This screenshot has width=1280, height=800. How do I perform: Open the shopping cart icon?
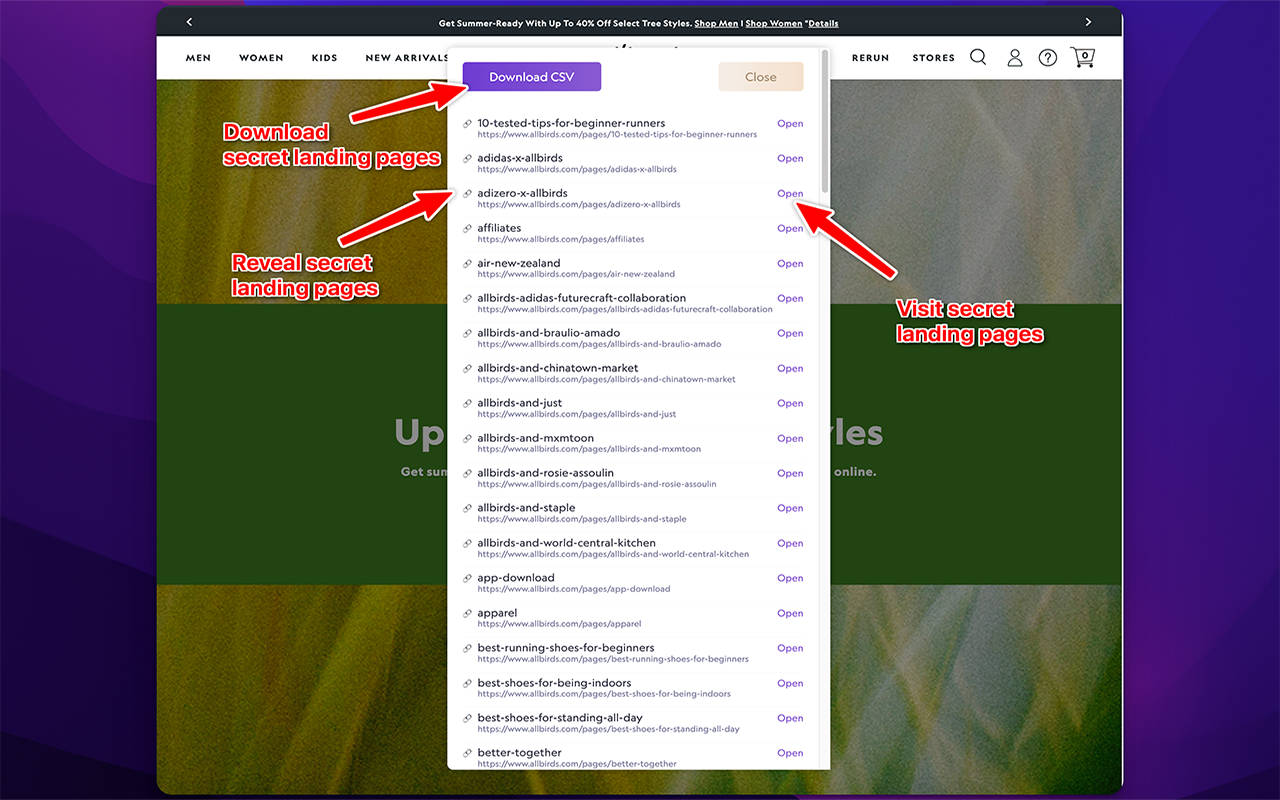point(1082,57)
